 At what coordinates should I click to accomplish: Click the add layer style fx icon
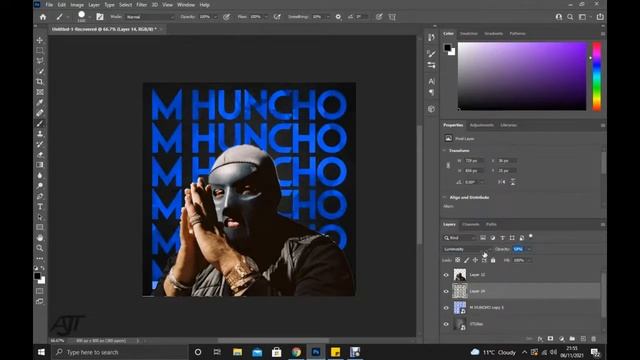point(540,339)
